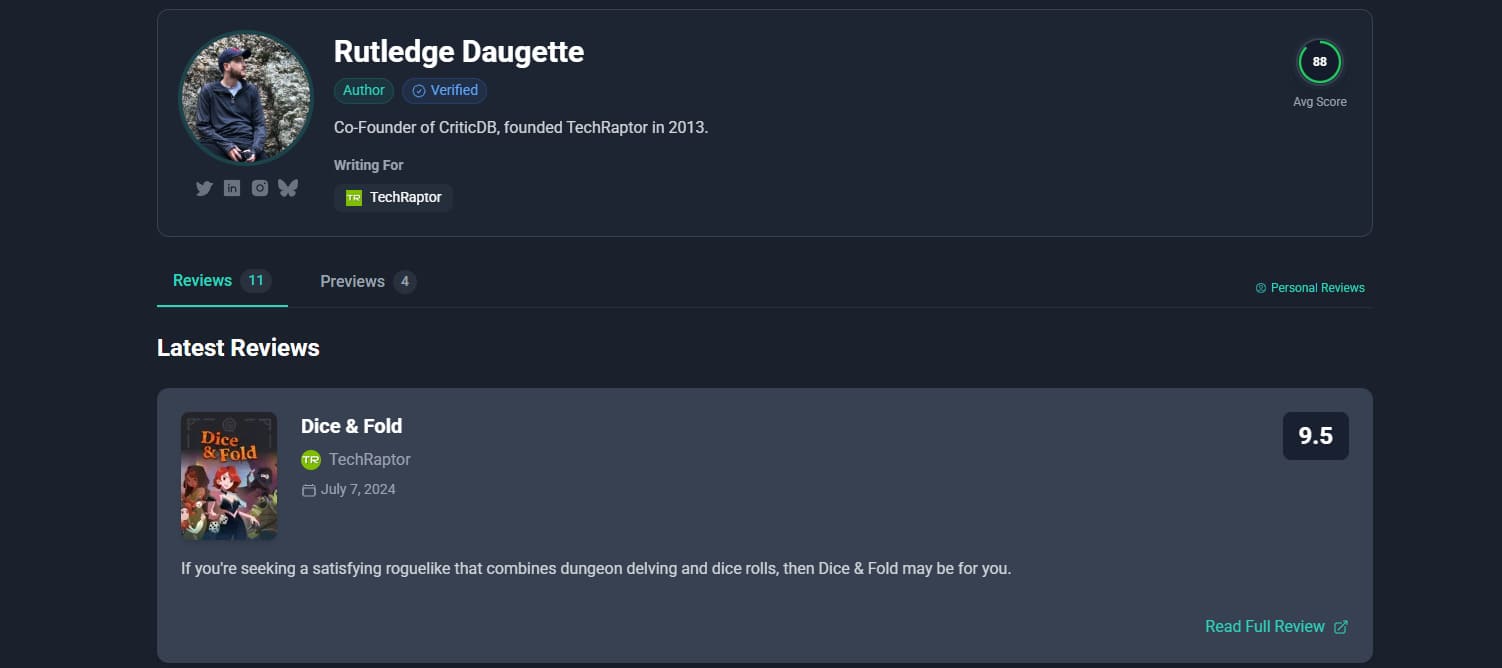Click the Personal Reviews icon
This screenshot has width=1502, height=668.
[x=1261, y=288]
